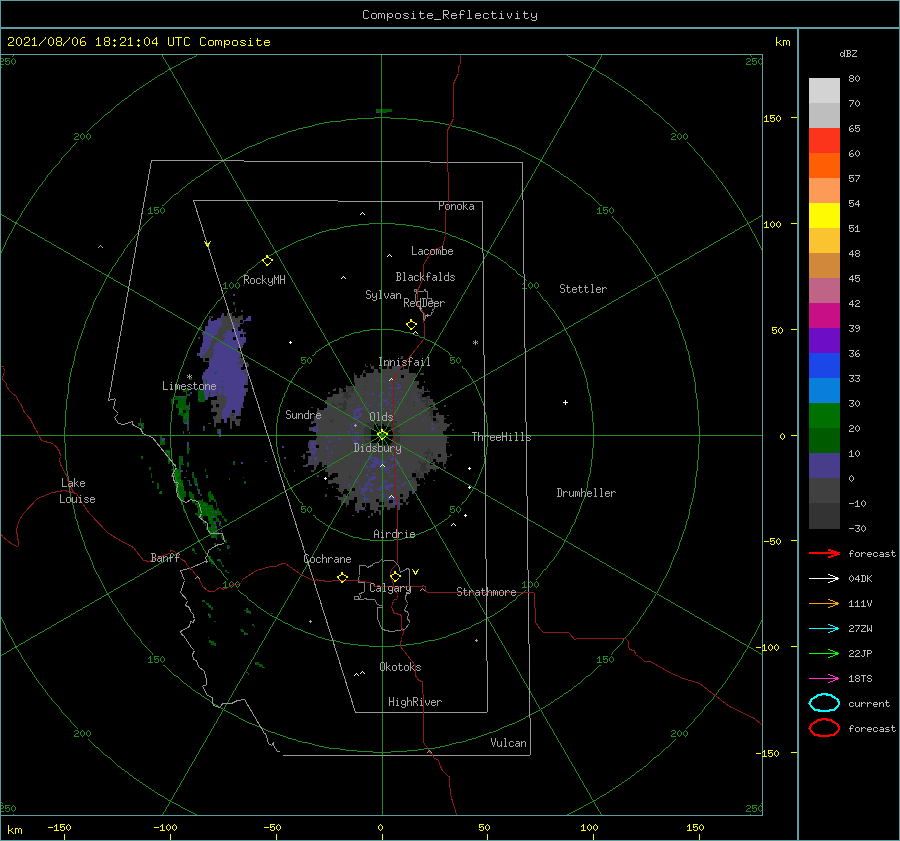
Task: Click the Blackfalds label
Action: click(x=425, y=277)
